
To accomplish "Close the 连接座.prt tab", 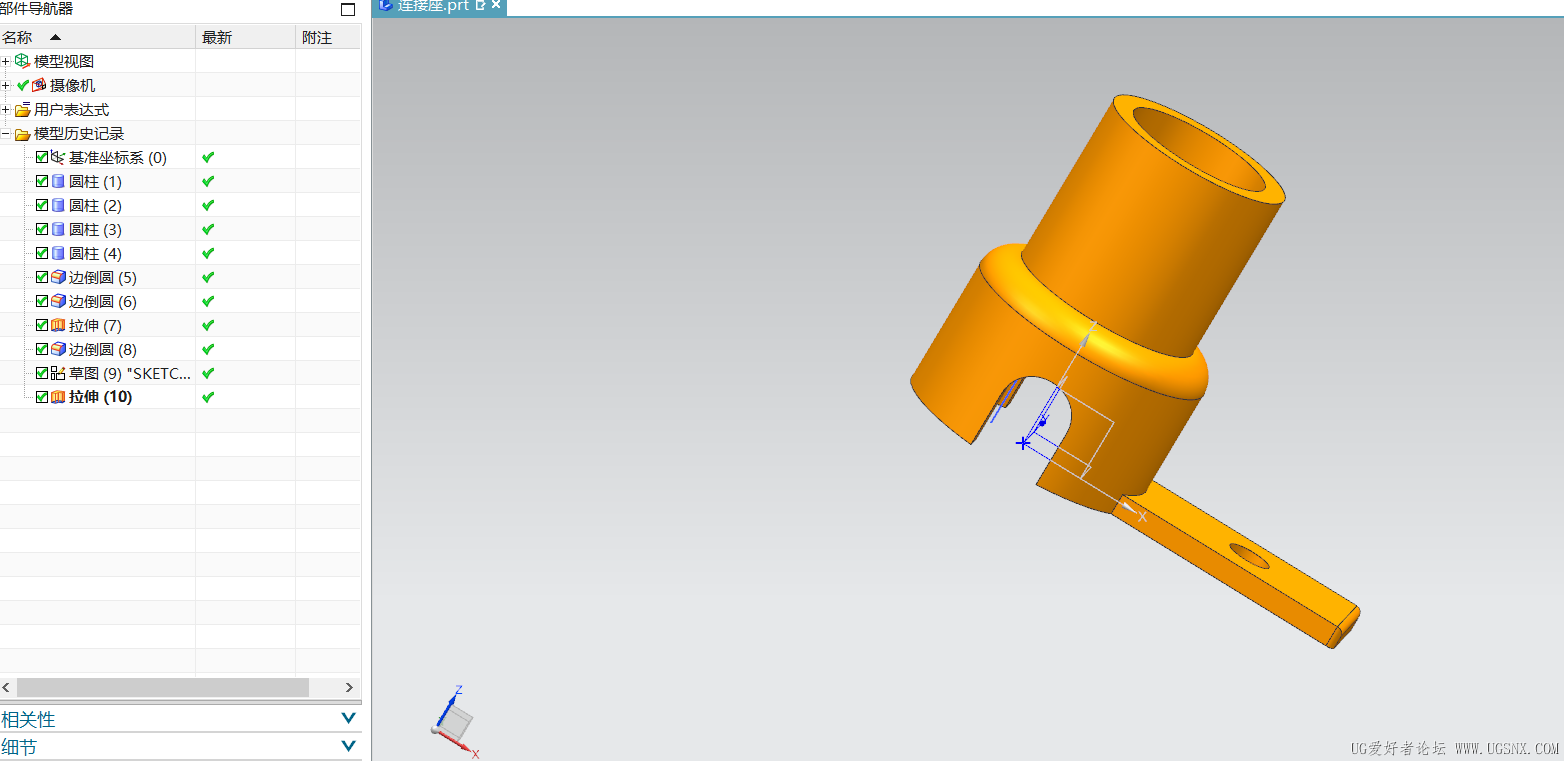I will (x=496, y=5).
